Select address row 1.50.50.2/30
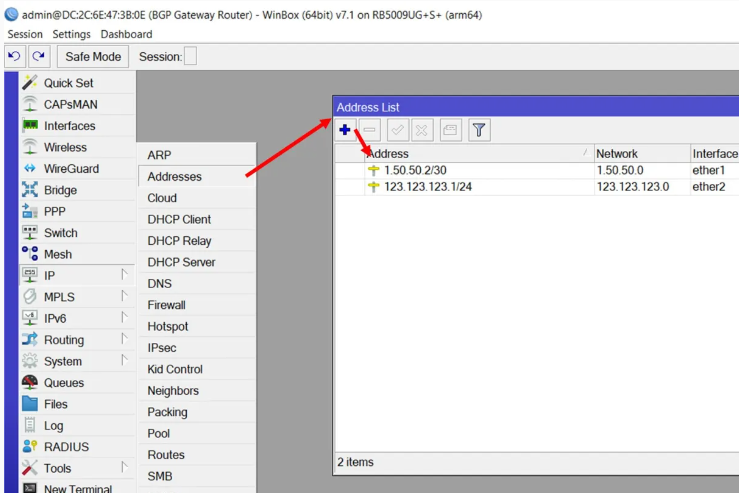The height and width of the screenshot is (493, 739). click(537, 170)
